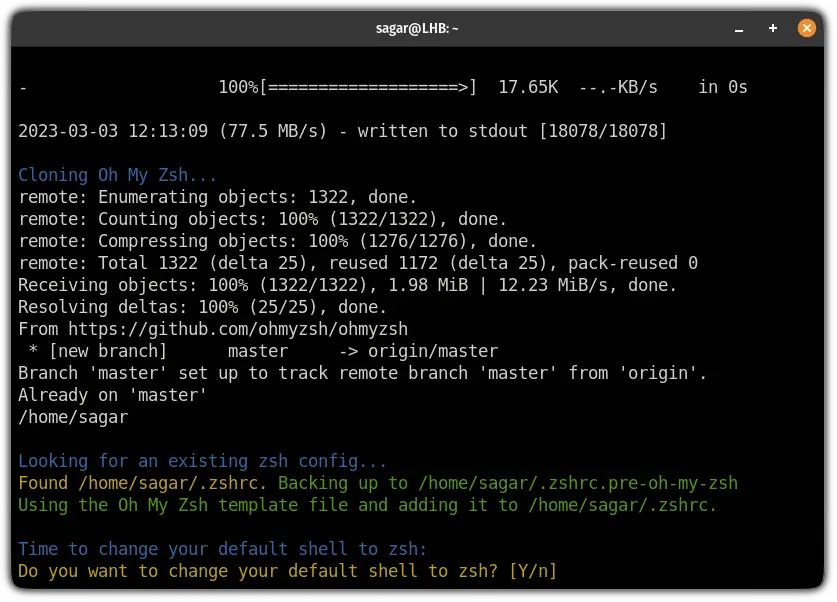Click 'remote: Total 1322' line

click(x=358, y=263)
